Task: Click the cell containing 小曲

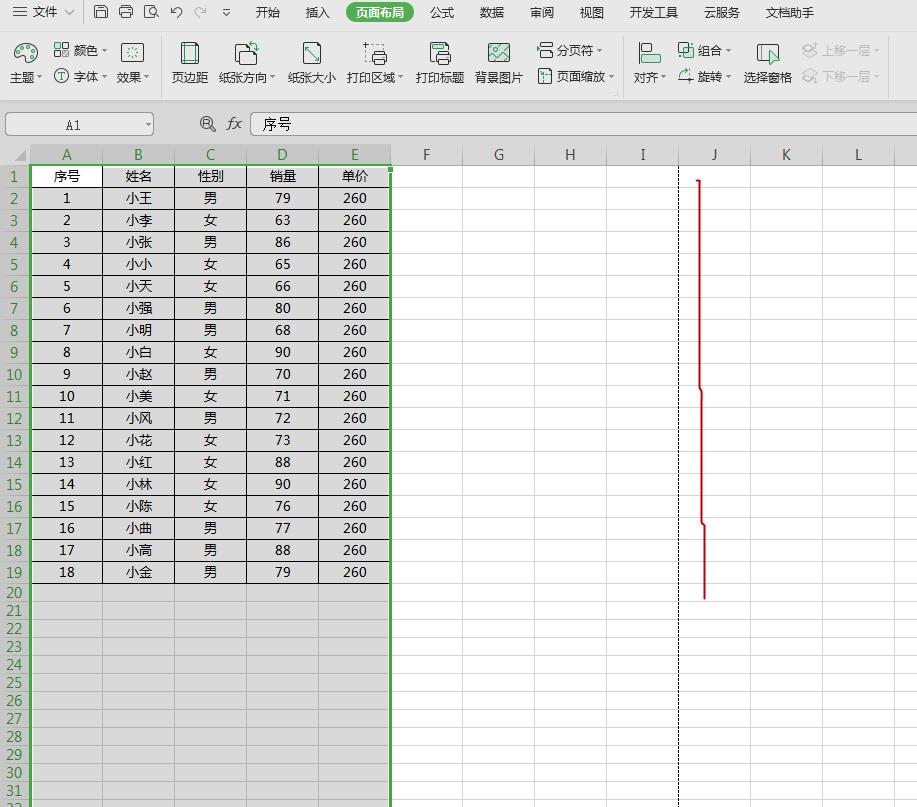Action: 139,528
